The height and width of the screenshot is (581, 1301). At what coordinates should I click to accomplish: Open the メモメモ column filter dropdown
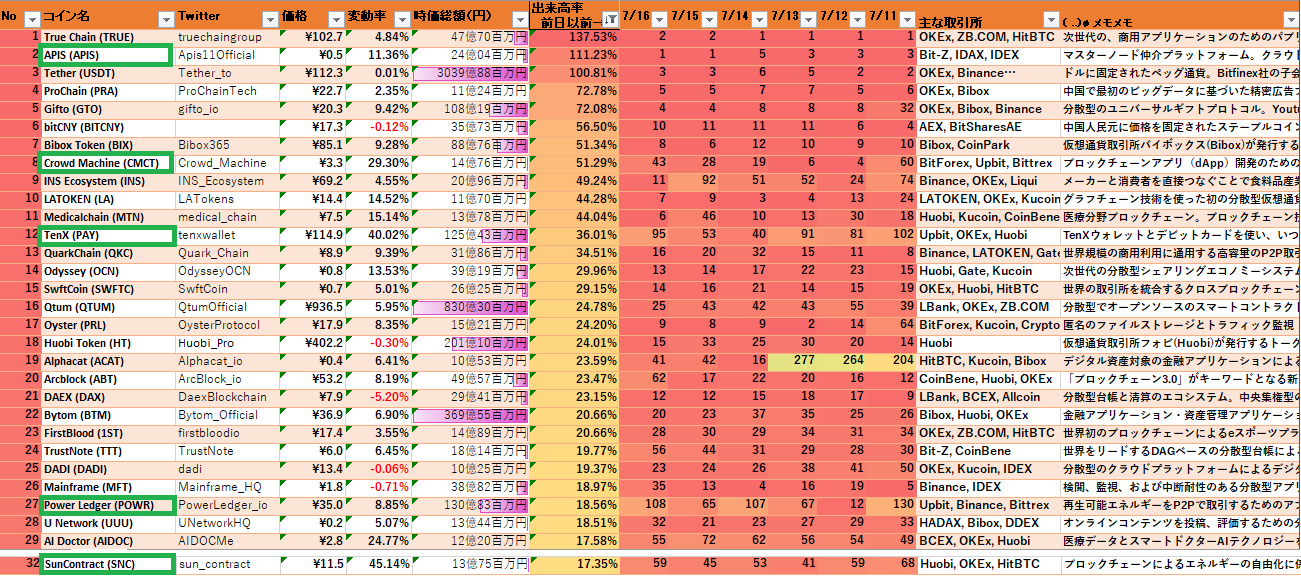[x=1291, y=19]
